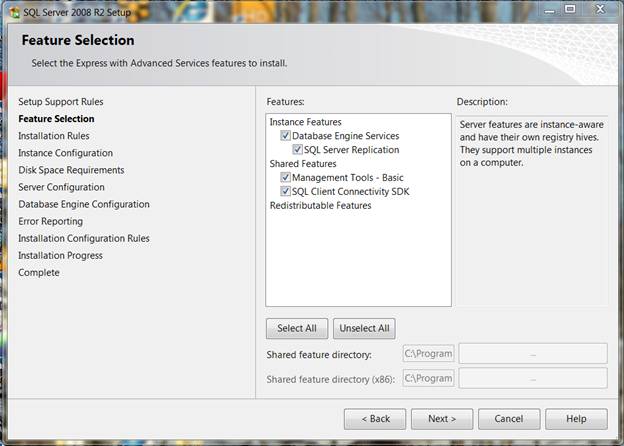Click the Management Tools - Basic label
This screenshot has width=624, height=446.
click(x=347, y=177)
